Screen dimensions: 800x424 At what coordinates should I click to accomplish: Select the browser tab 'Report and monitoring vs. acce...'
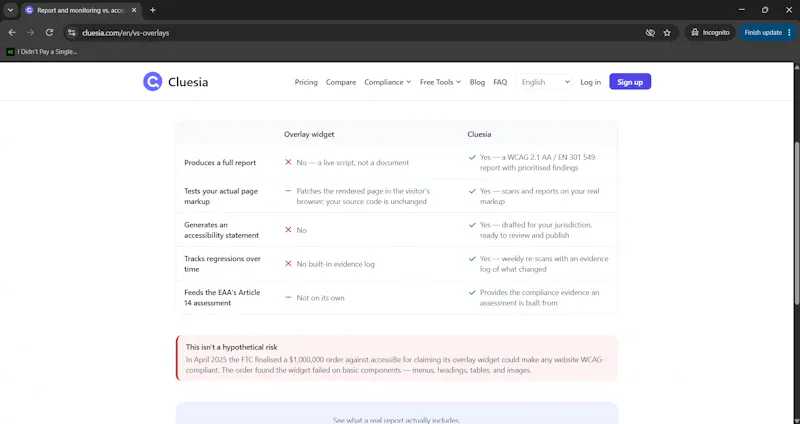point(82,10)
